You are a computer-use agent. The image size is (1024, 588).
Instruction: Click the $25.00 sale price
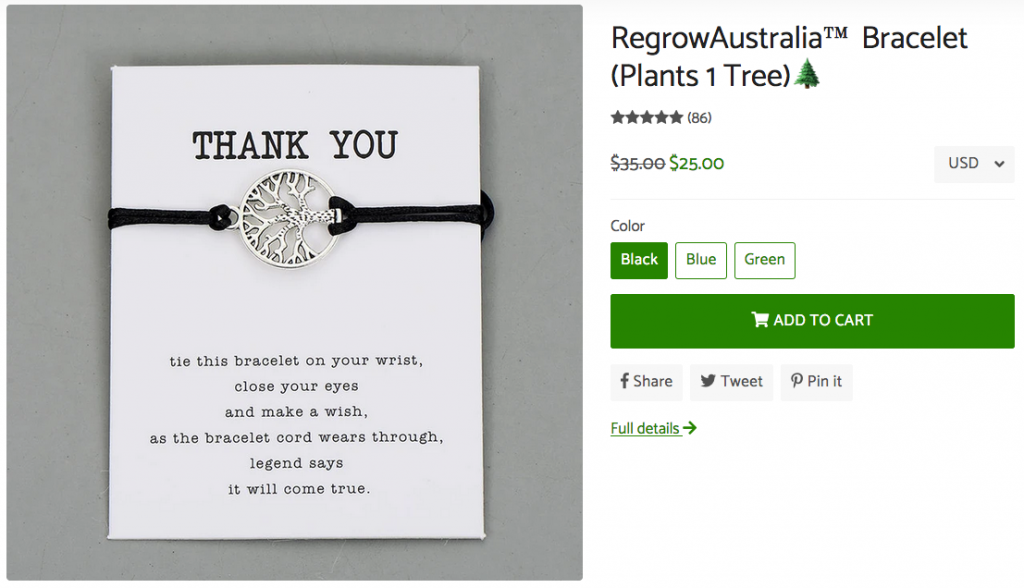(697, 163)
